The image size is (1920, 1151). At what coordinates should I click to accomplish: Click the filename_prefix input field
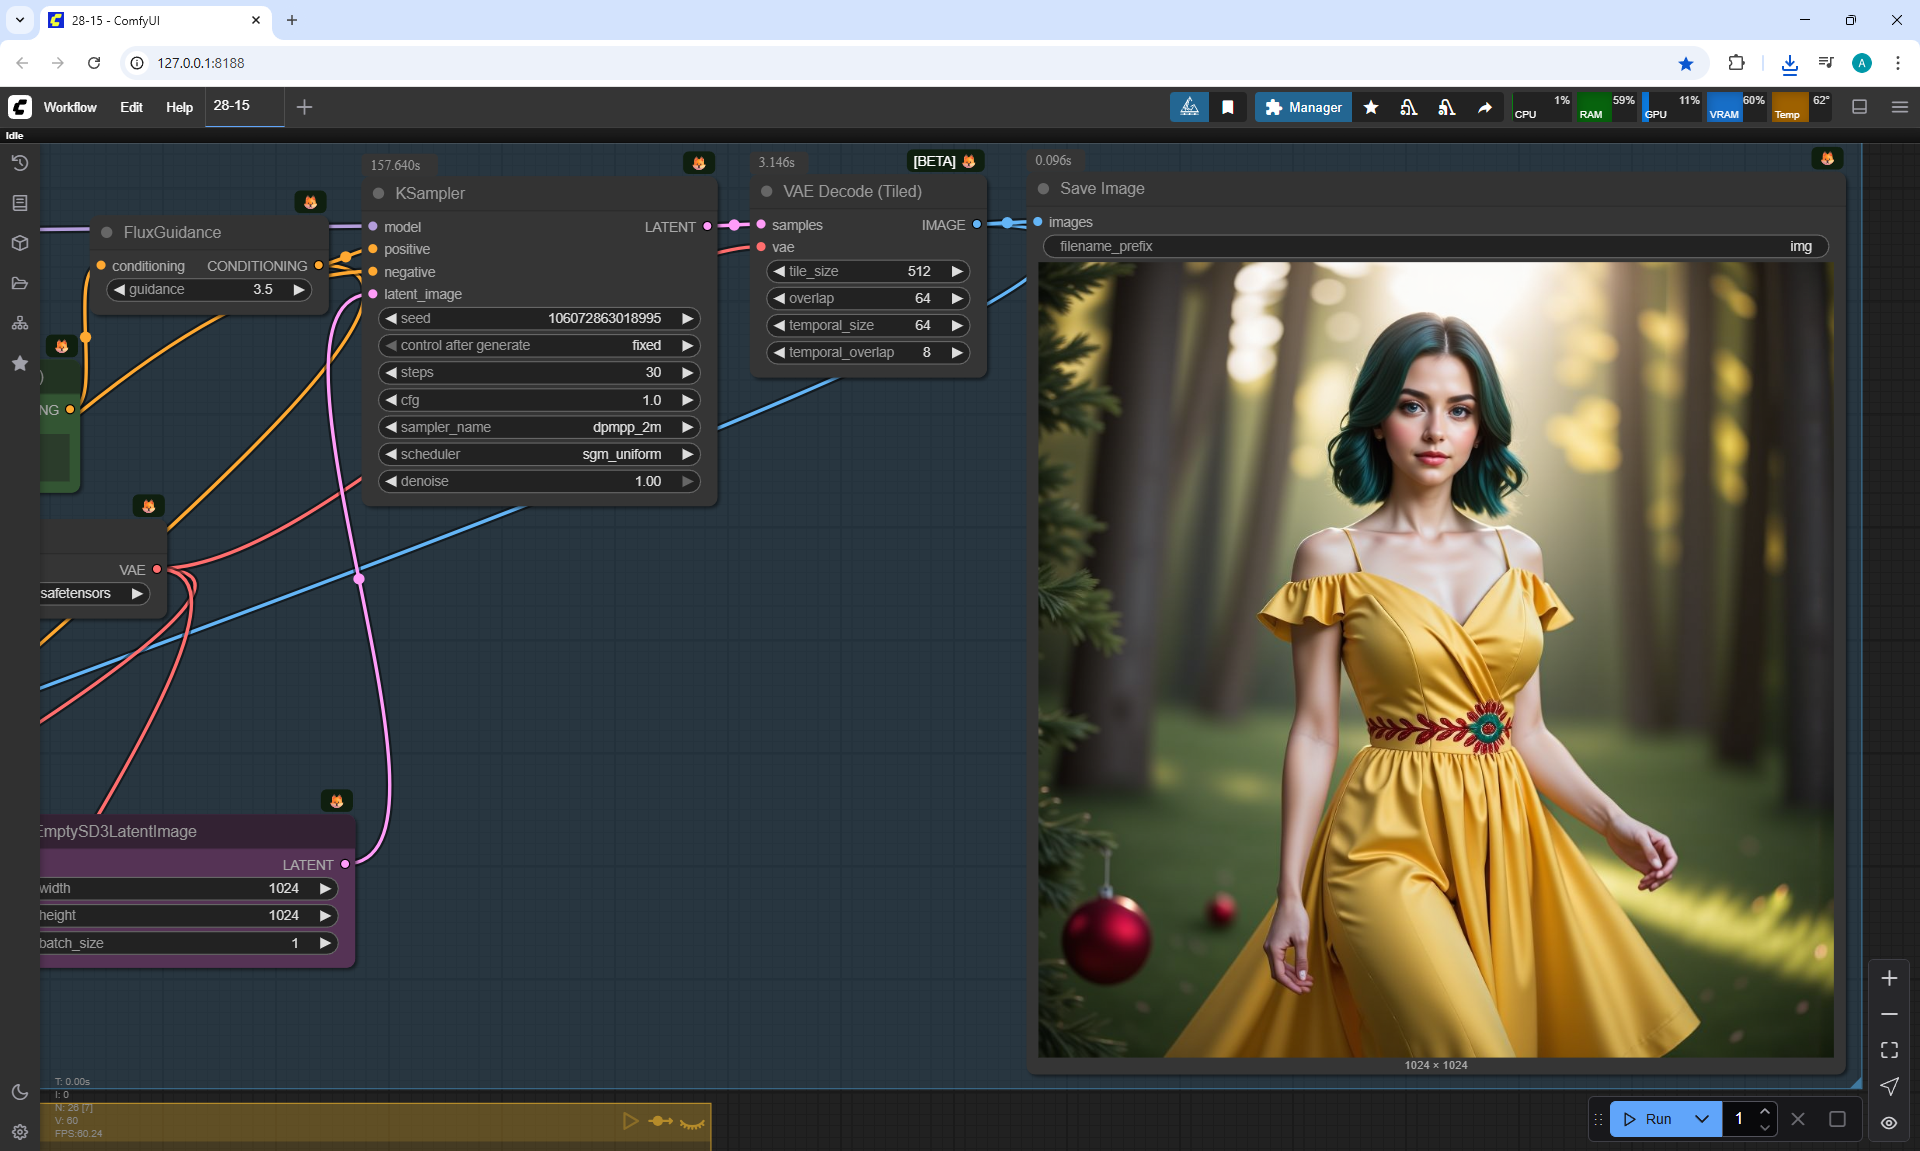tap(1435, 246)
